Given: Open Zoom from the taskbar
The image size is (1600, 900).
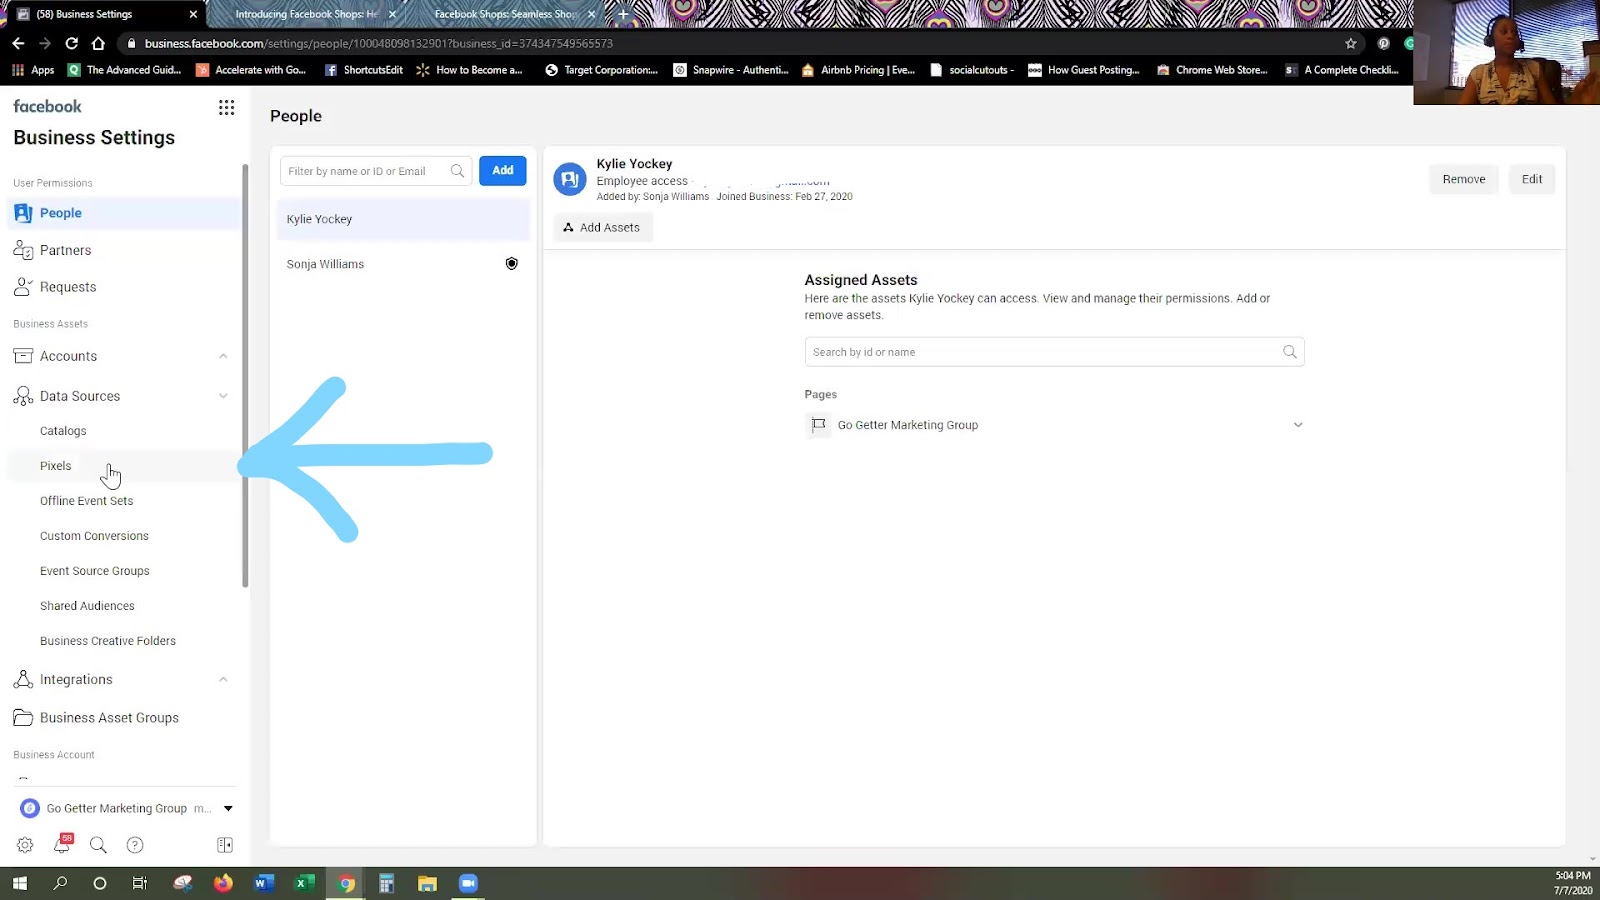Looking at the screenshot, I should pyautogui.click(x=468, y=883).
